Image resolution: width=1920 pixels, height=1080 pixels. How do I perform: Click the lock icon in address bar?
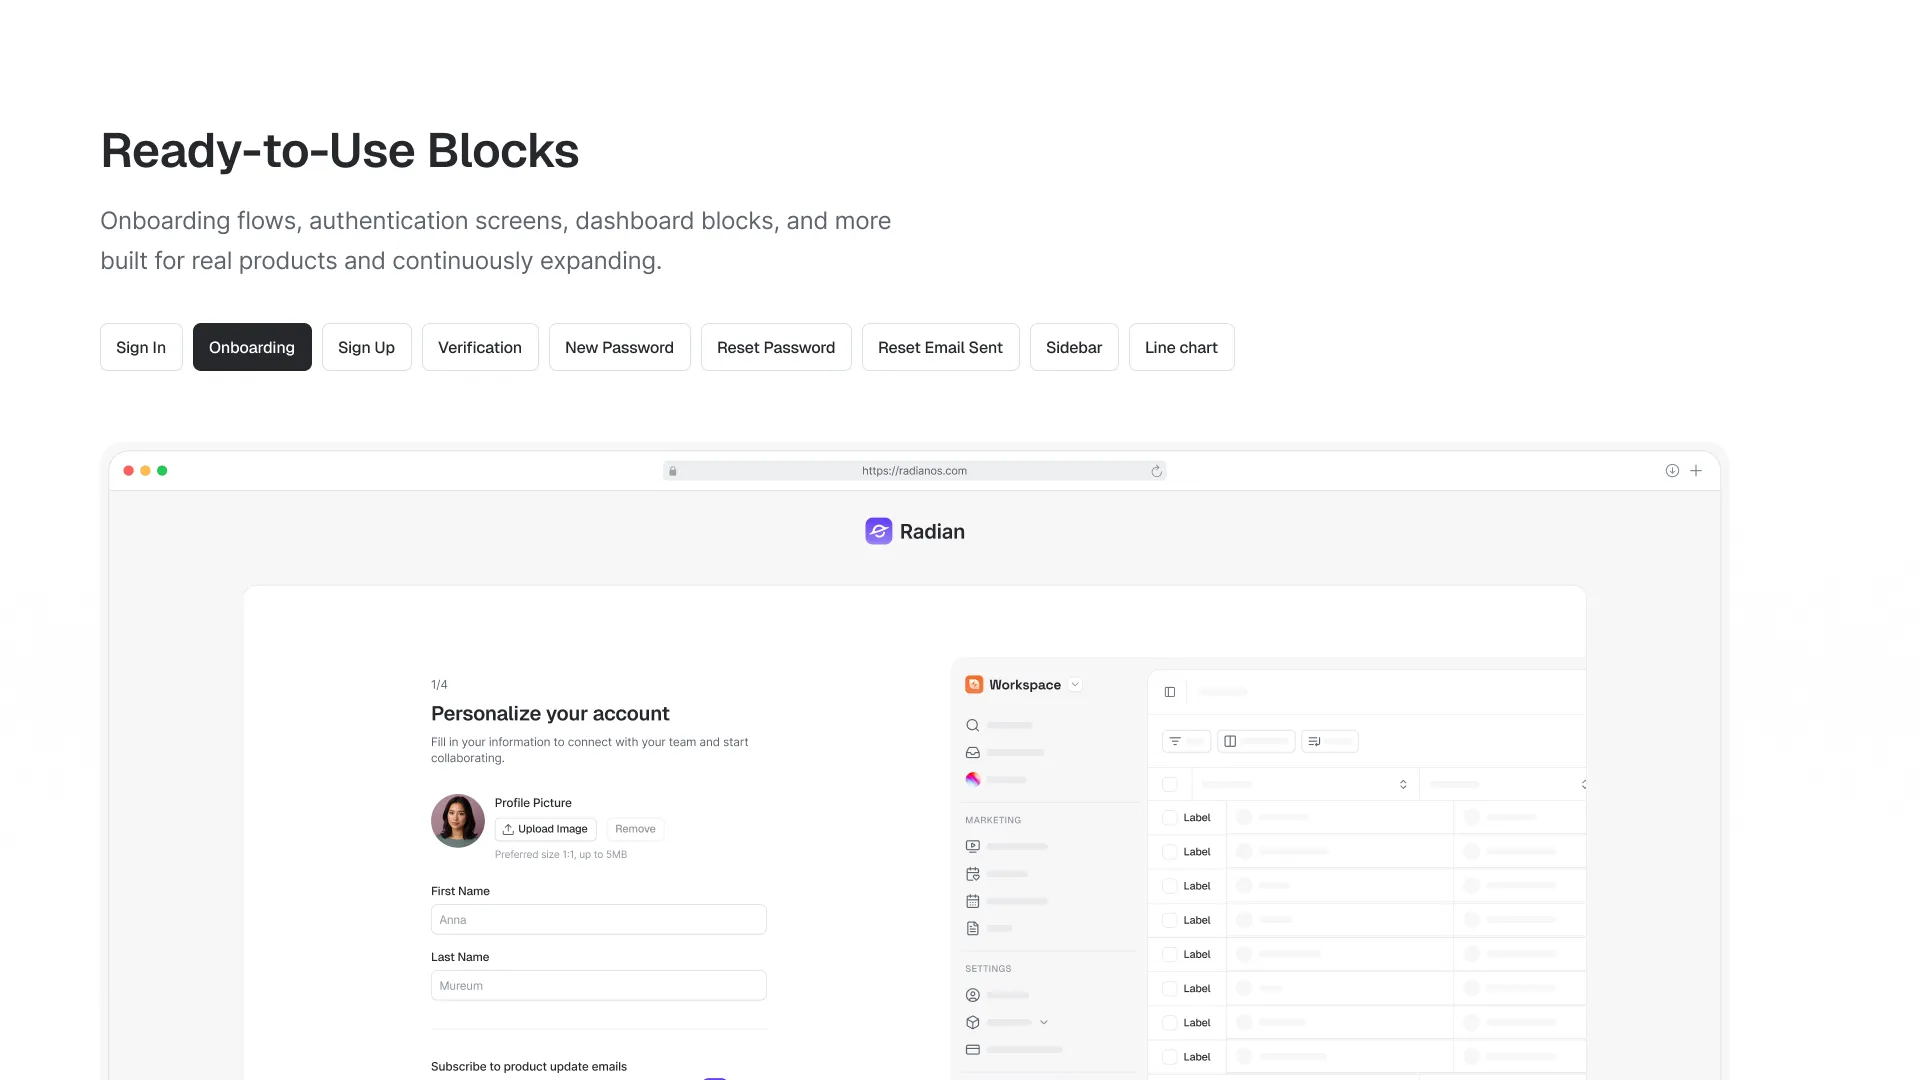click(673, 471)
